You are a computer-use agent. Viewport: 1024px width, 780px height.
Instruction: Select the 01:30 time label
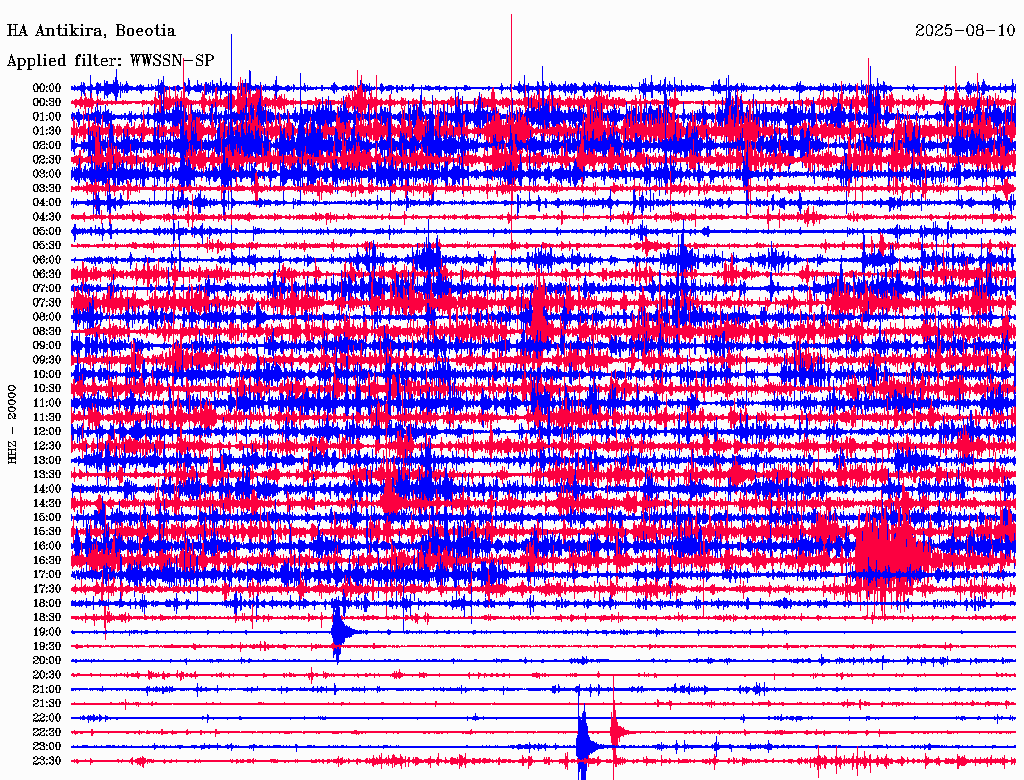point(46,131)
